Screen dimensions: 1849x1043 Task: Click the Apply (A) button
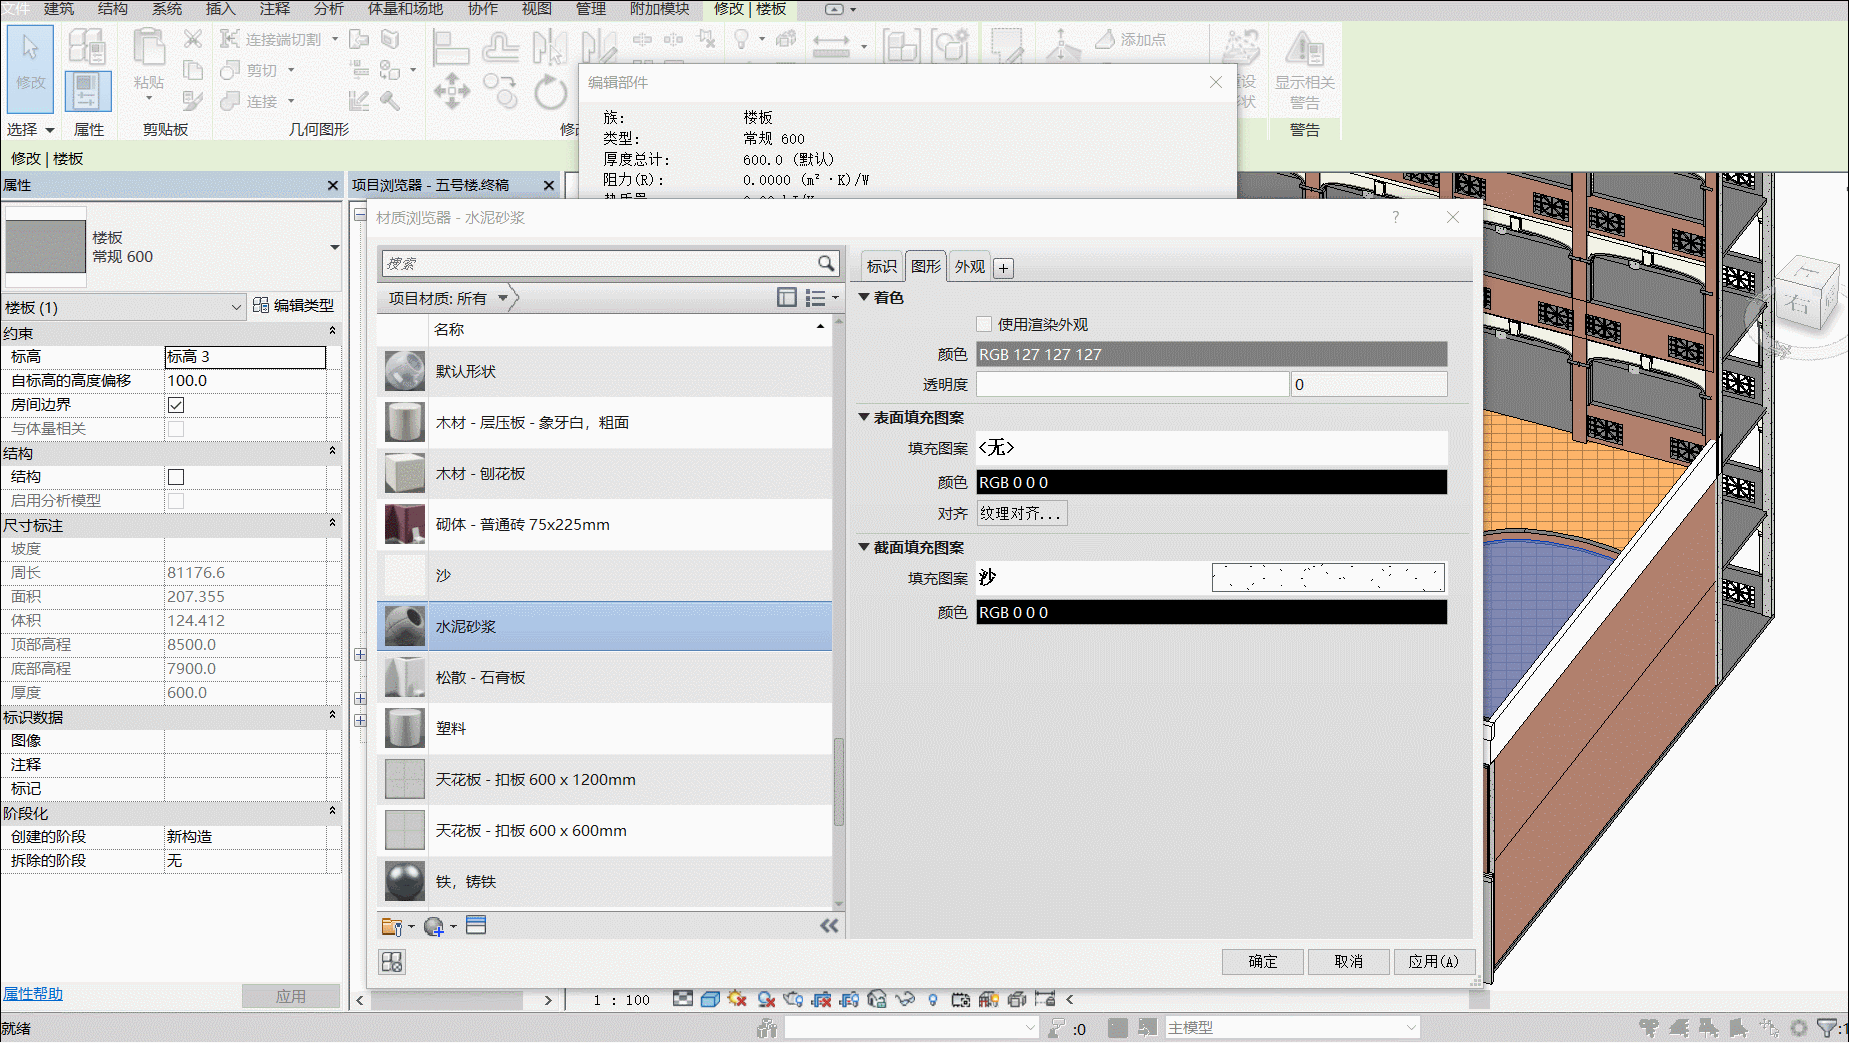(1434, 961)
